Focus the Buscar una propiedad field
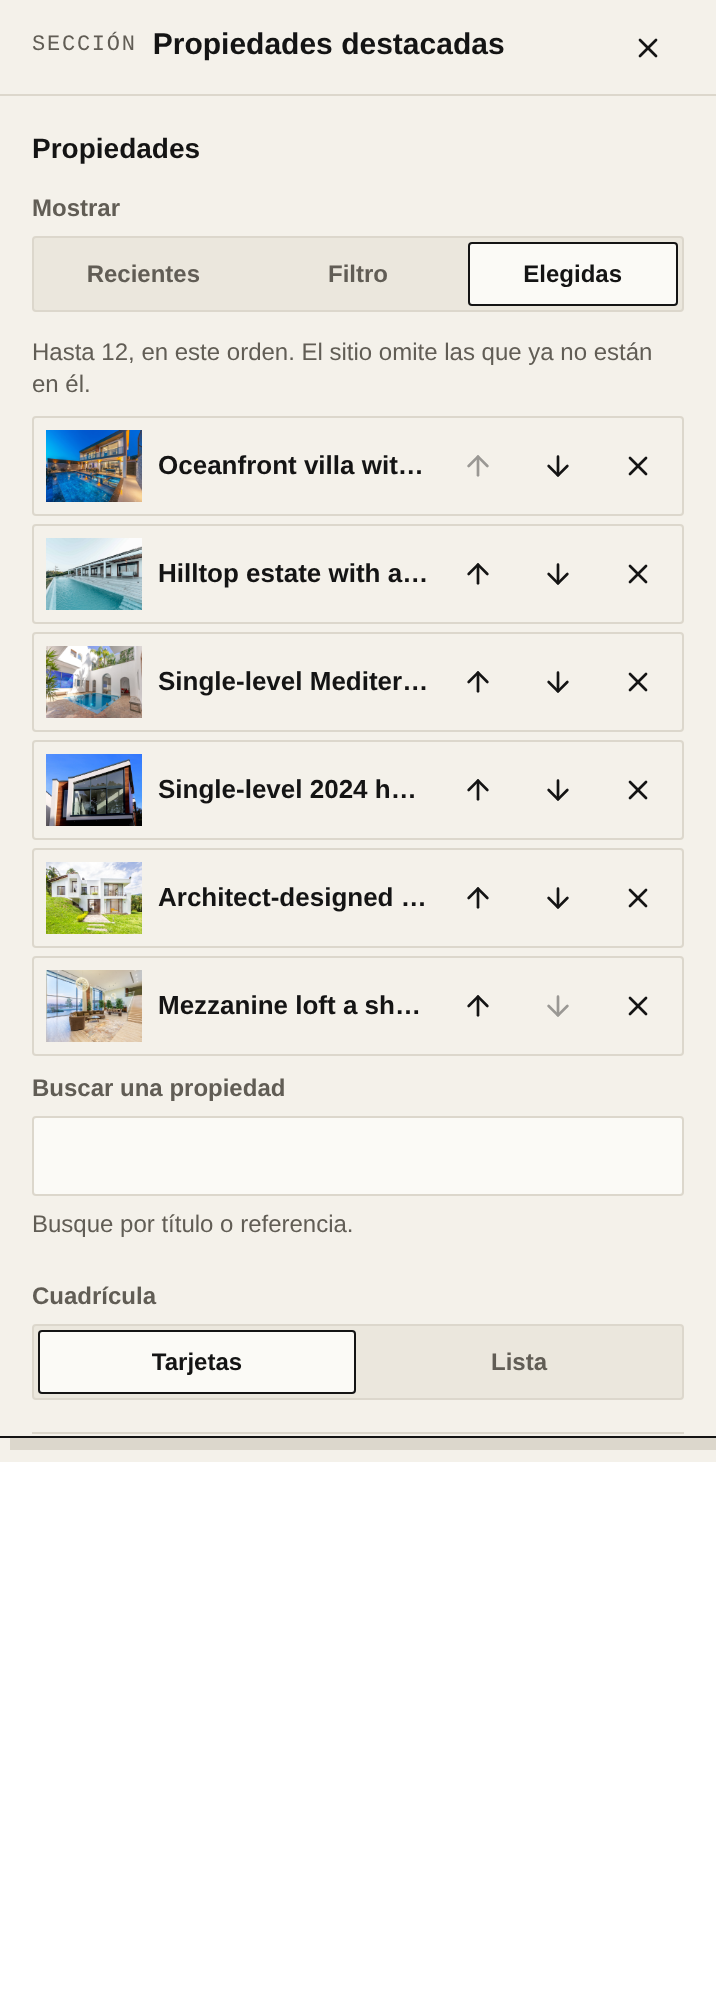Image resolution: width=716 pixels, height=1990 pixels. [x=358, y=1156]
